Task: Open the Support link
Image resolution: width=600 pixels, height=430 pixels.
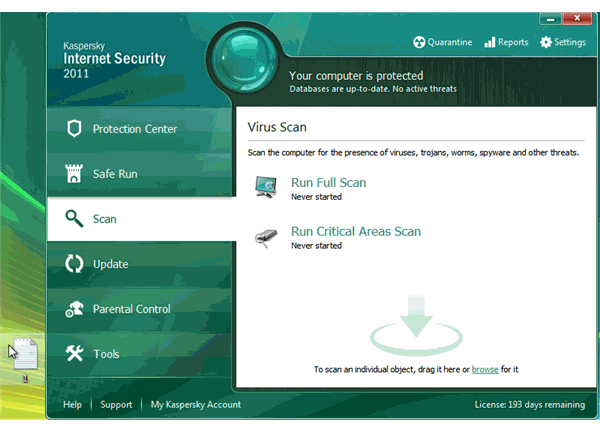Action: (x=116, y=405)
